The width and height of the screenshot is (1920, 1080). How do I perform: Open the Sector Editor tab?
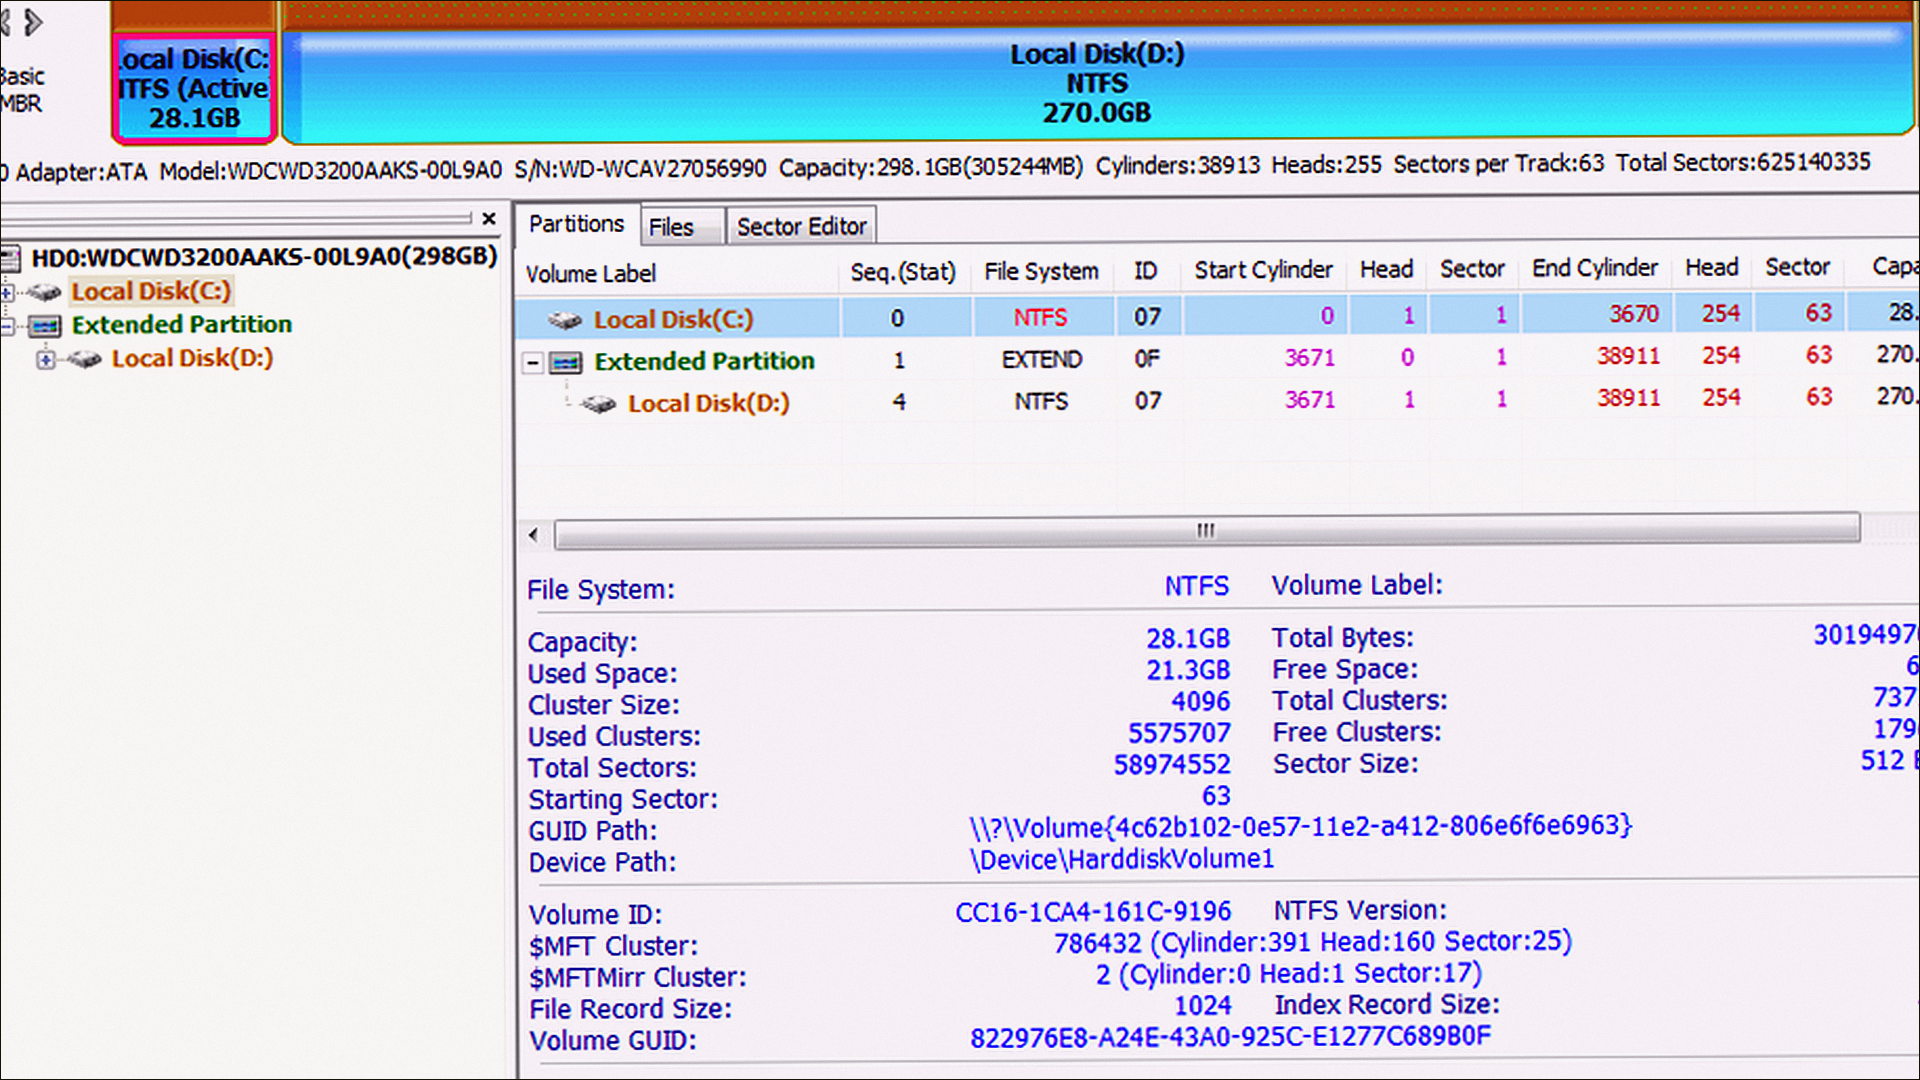coord(801,227)
